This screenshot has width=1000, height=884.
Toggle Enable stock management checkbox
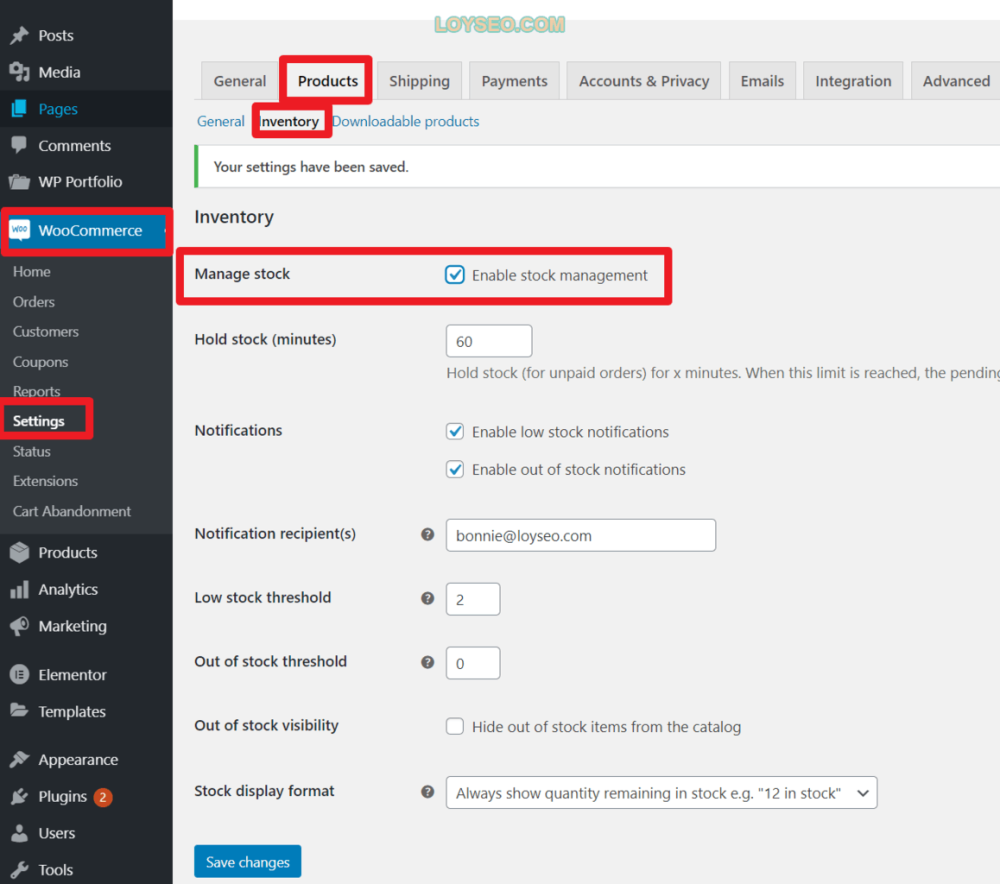click(455, 275)
